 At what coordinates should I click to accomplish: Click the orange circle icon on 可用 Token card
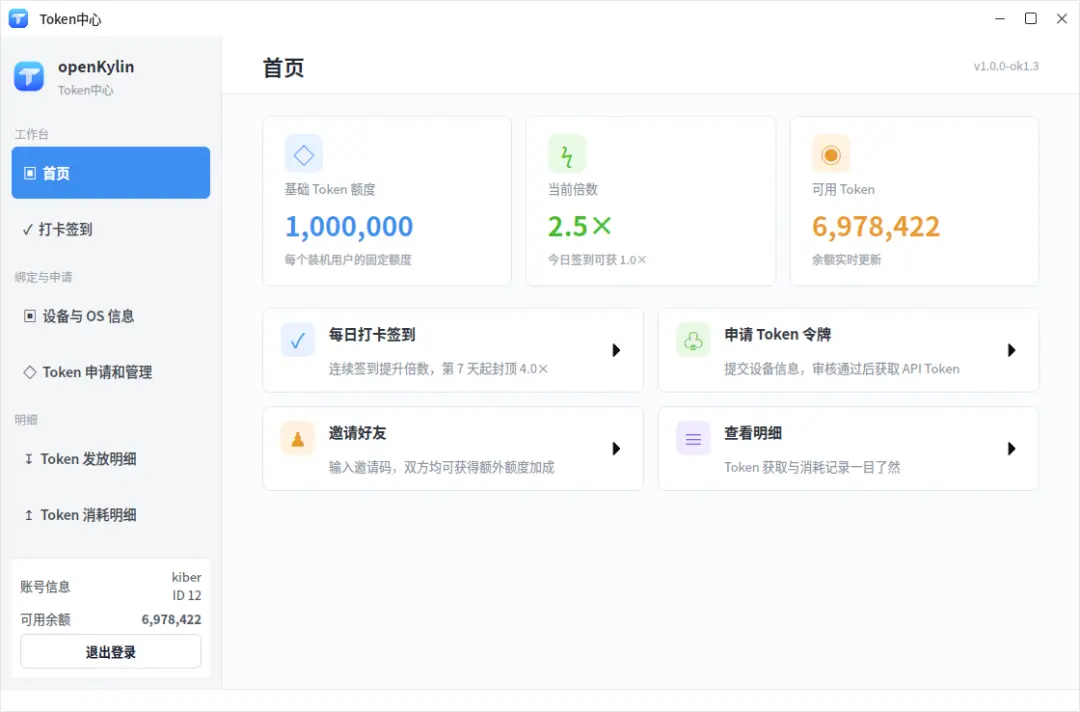click(x=831, y=154)
